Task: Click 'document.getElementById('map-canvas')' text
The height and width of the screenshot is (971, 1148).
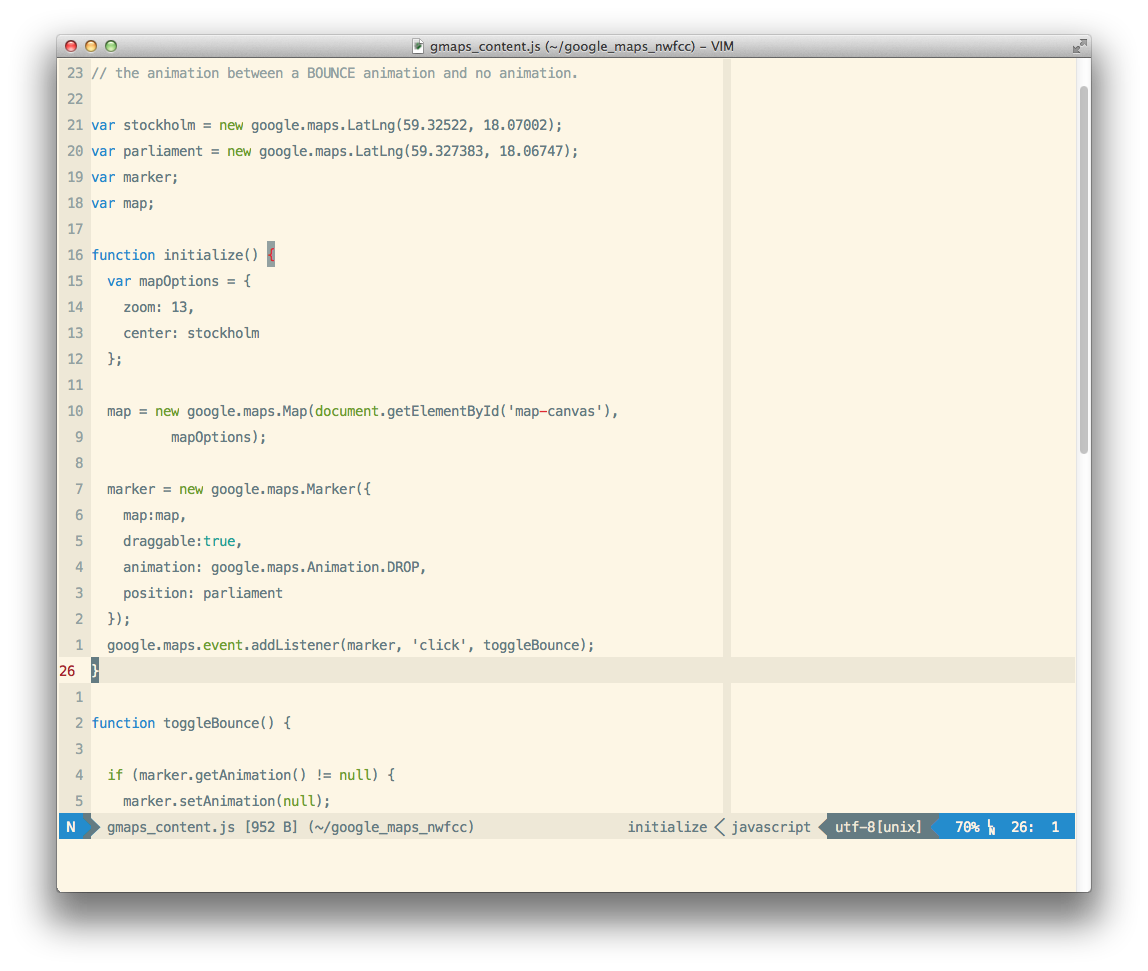Action: (462, 411)
